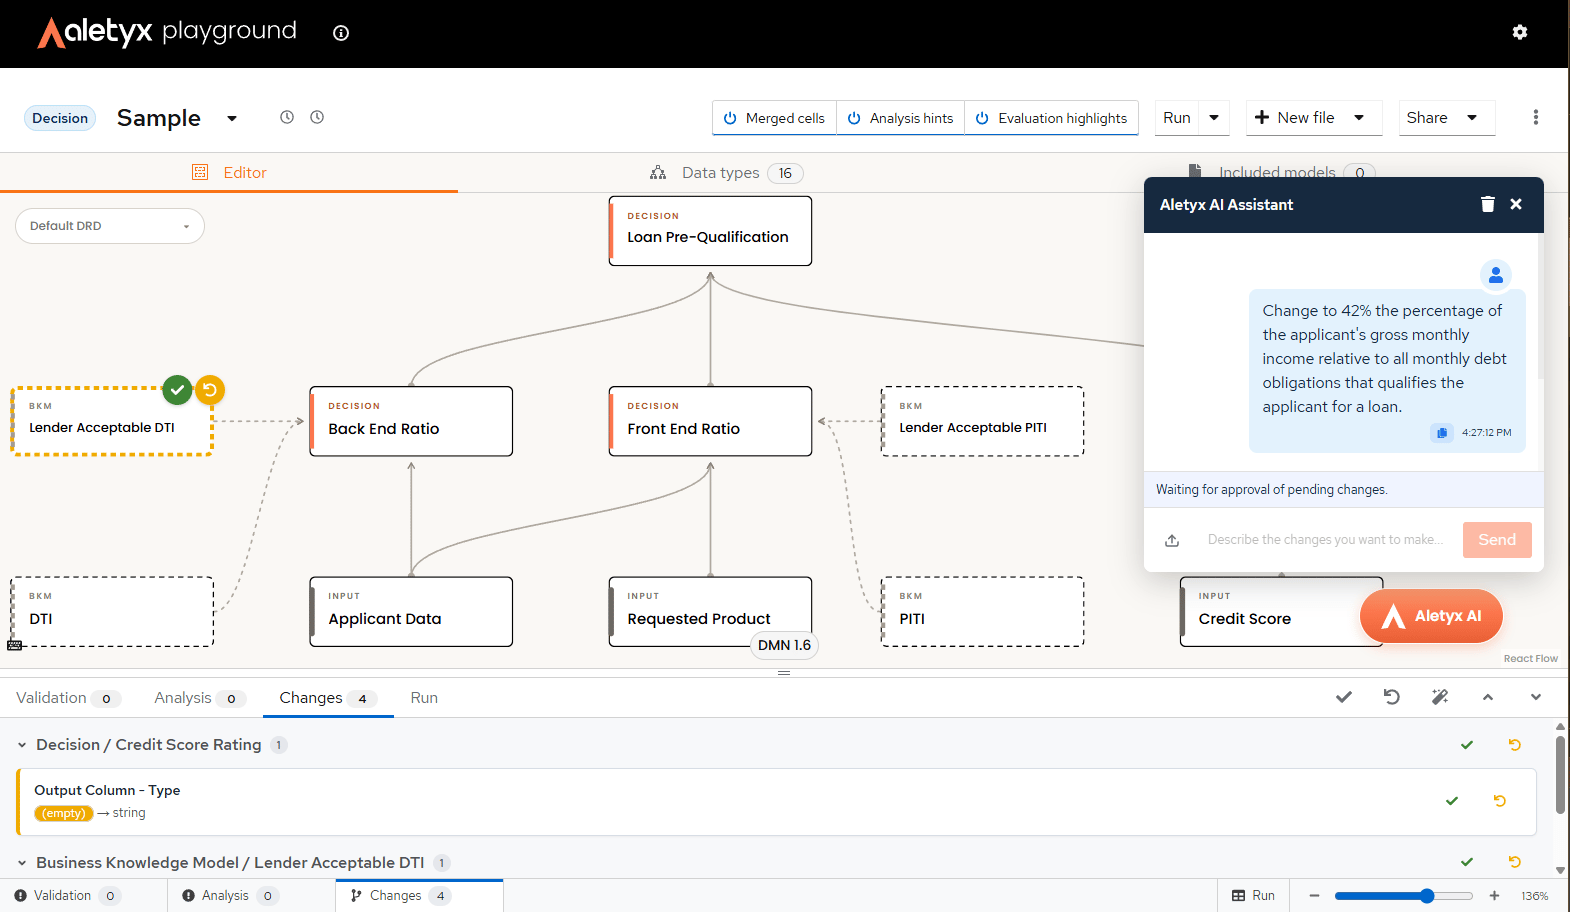Screen dimensions: 1570x912
Task: Click the upload icon in the chat input
Action: click(x=1172, y=540)
